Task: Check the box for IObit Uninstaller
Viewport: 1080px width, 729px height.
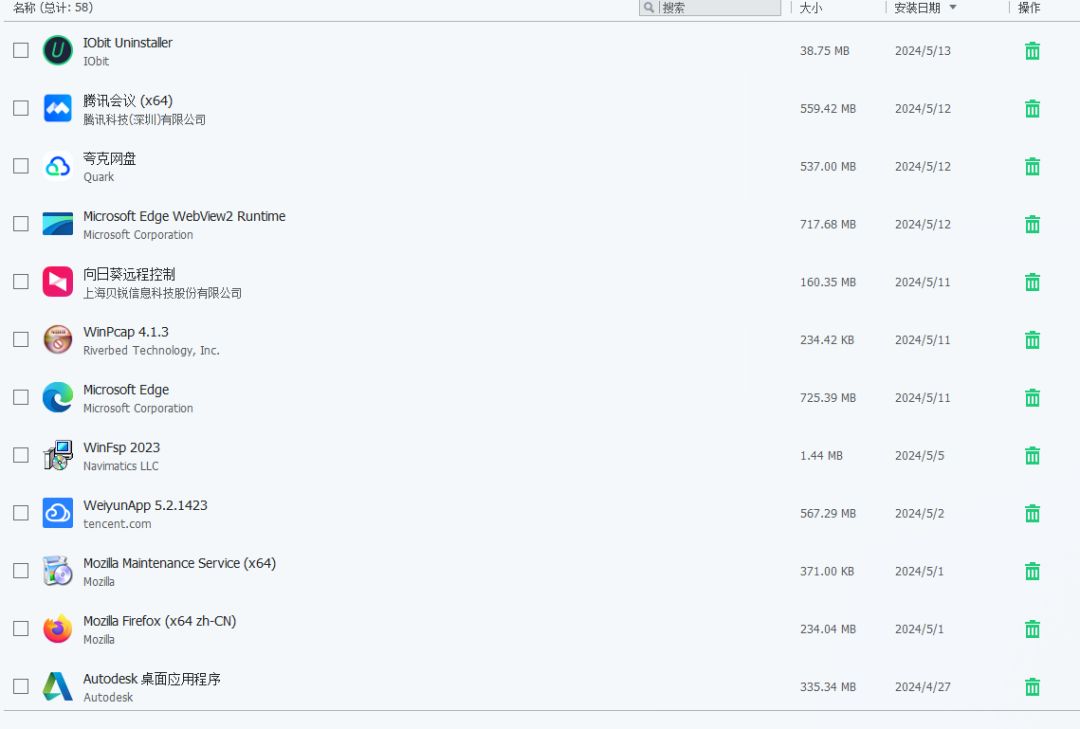Action: [21, 50]
